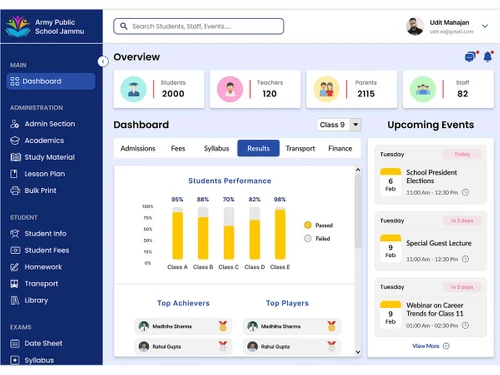Click the Student Fees money icon
The height and width of the screenshot is (375, 500).
tap(15, 250)
